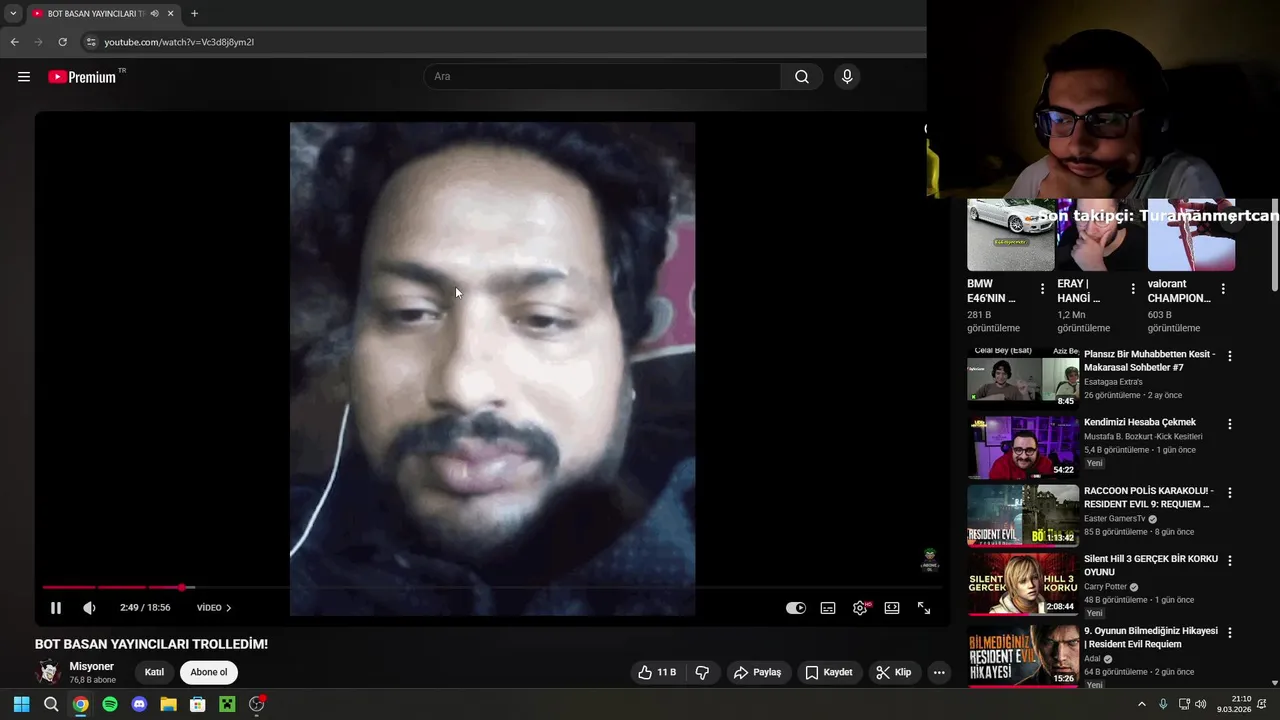View site information icon in address bar
Viewport: 1280px width, 720px height.
[x=91, y=42]
